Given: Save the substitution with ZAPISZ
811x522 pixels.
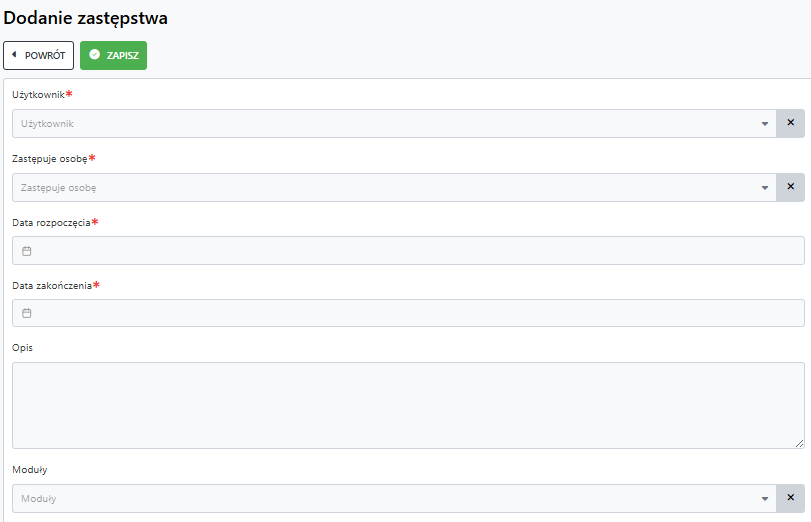Looking at the screenshot, I should click(x=113, y=55).
